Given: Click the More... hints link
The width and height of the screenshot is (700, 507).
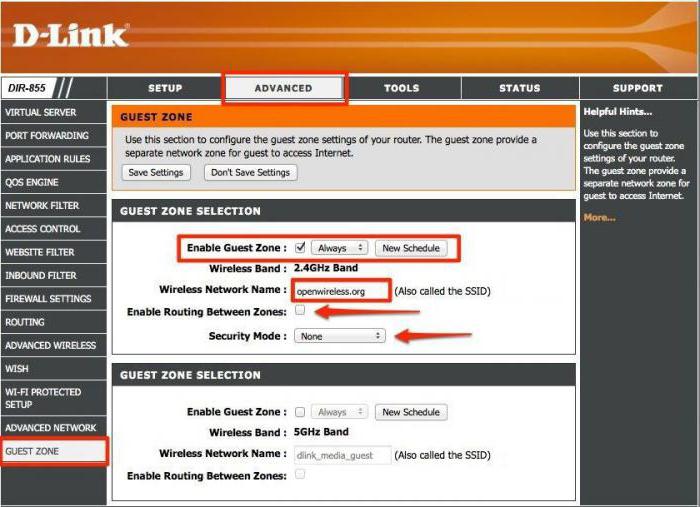Looking at the screenshot, I should (599, 217).
